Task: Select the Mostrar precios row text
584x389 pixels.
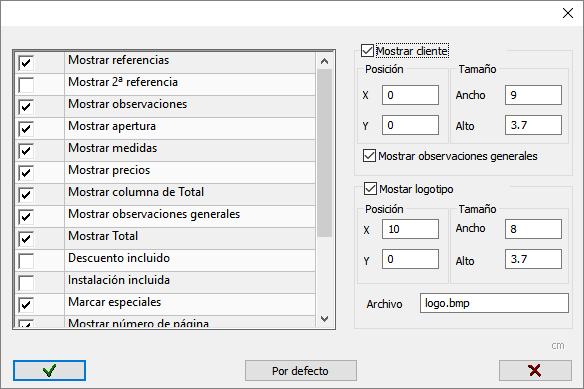Action: click(109, 170)
